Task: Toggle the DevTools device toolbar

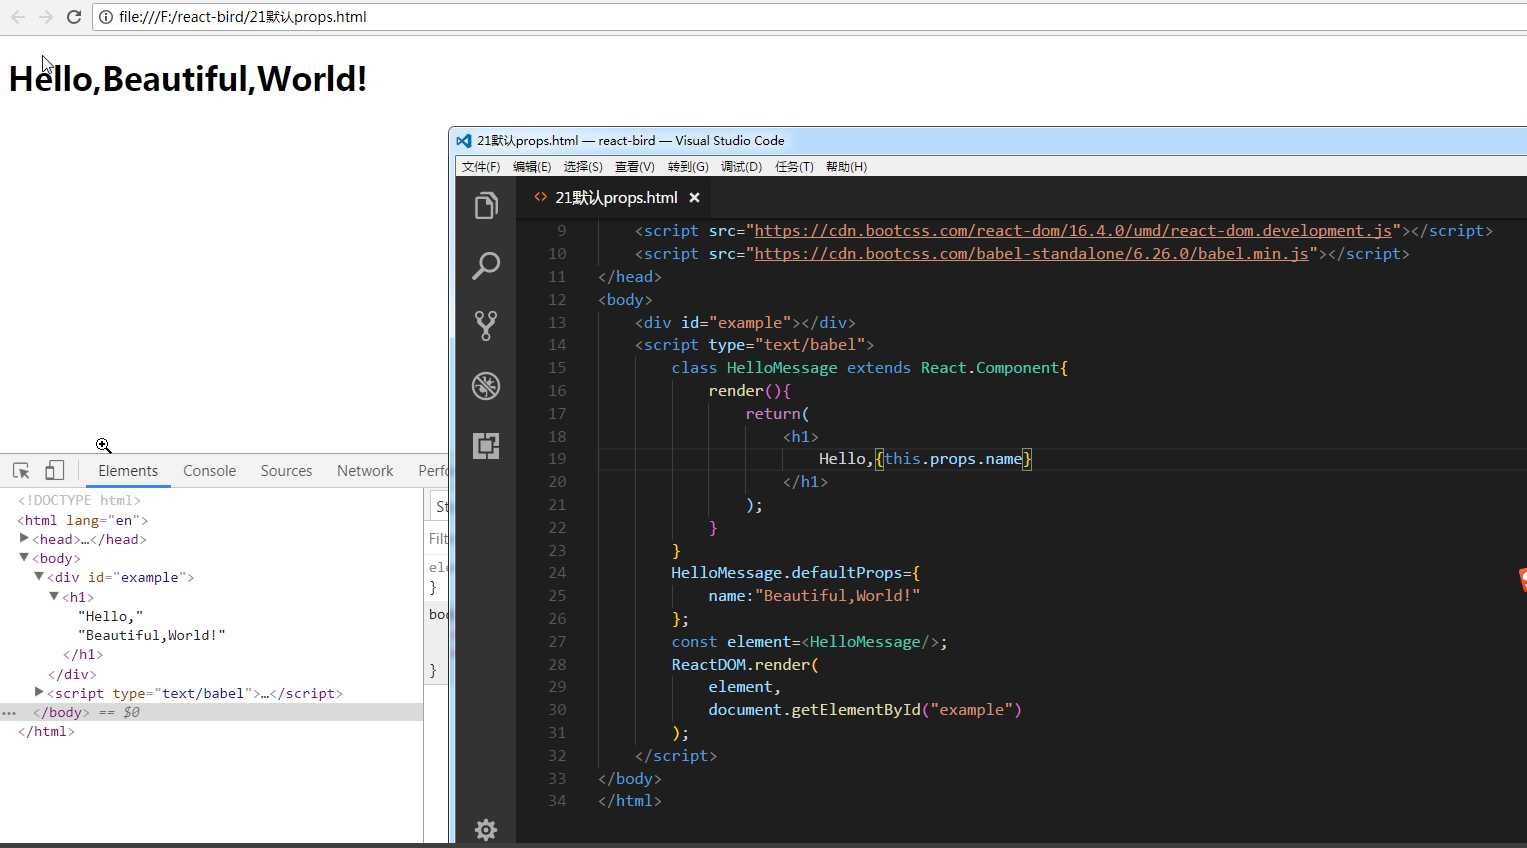Action: coord(55,470)
